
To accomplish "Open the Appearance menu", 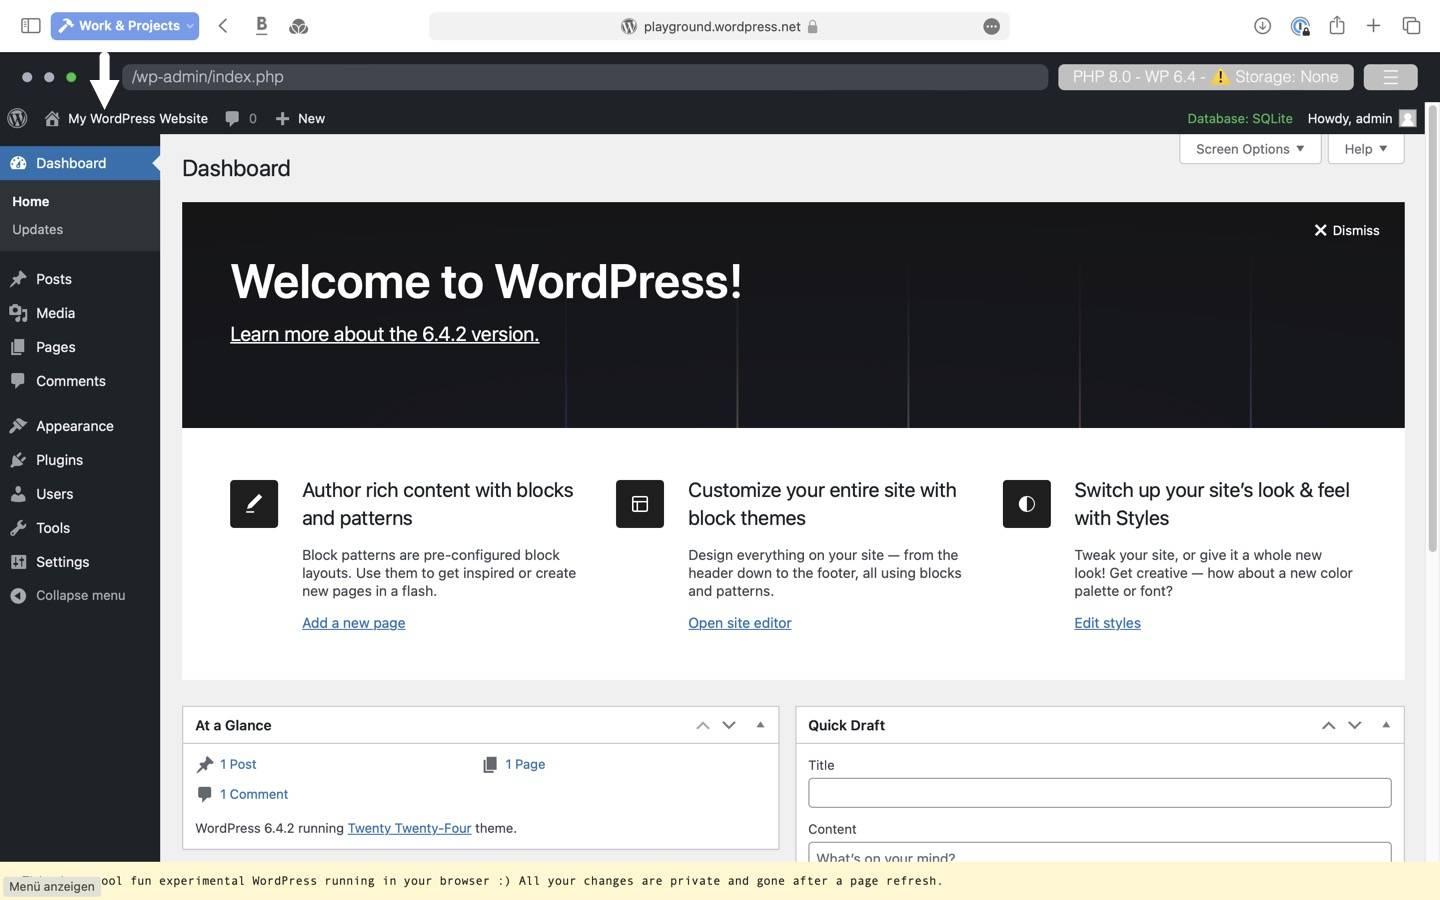I will point(80,426).
